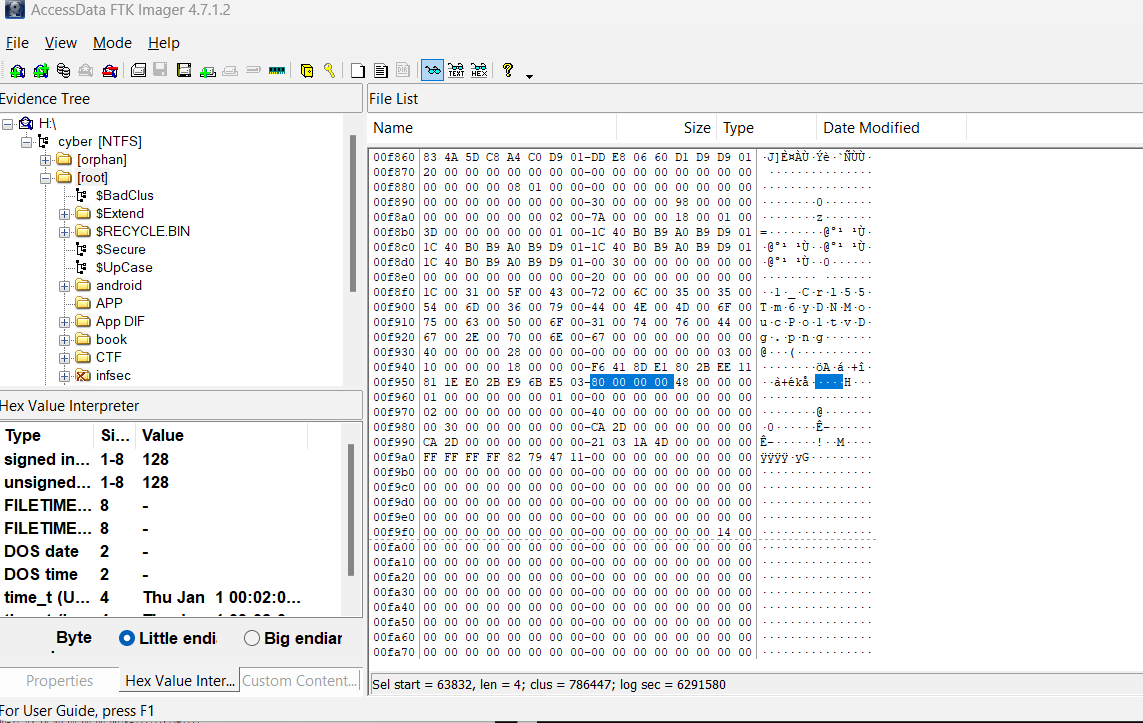The image size is (1143, 723).
Task: Click hex offset 00f950 row label
Action: tap(394, 382)
